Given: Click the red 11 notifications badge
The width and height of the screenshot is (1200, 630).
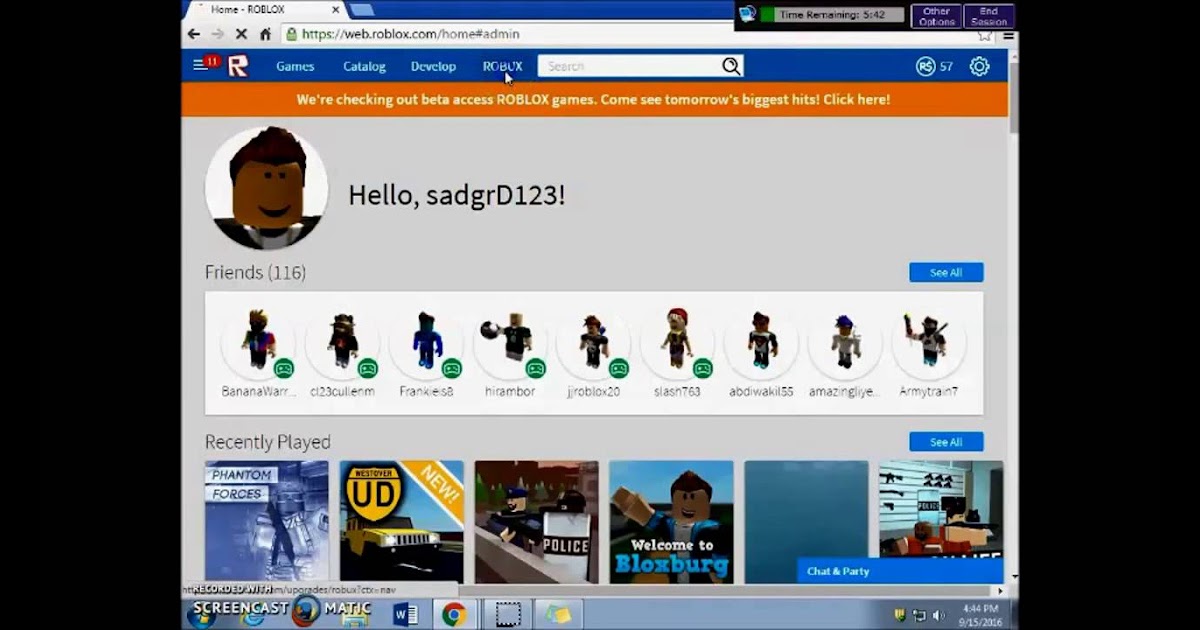Looking at the screenshot, I should (x=212, y=61).
